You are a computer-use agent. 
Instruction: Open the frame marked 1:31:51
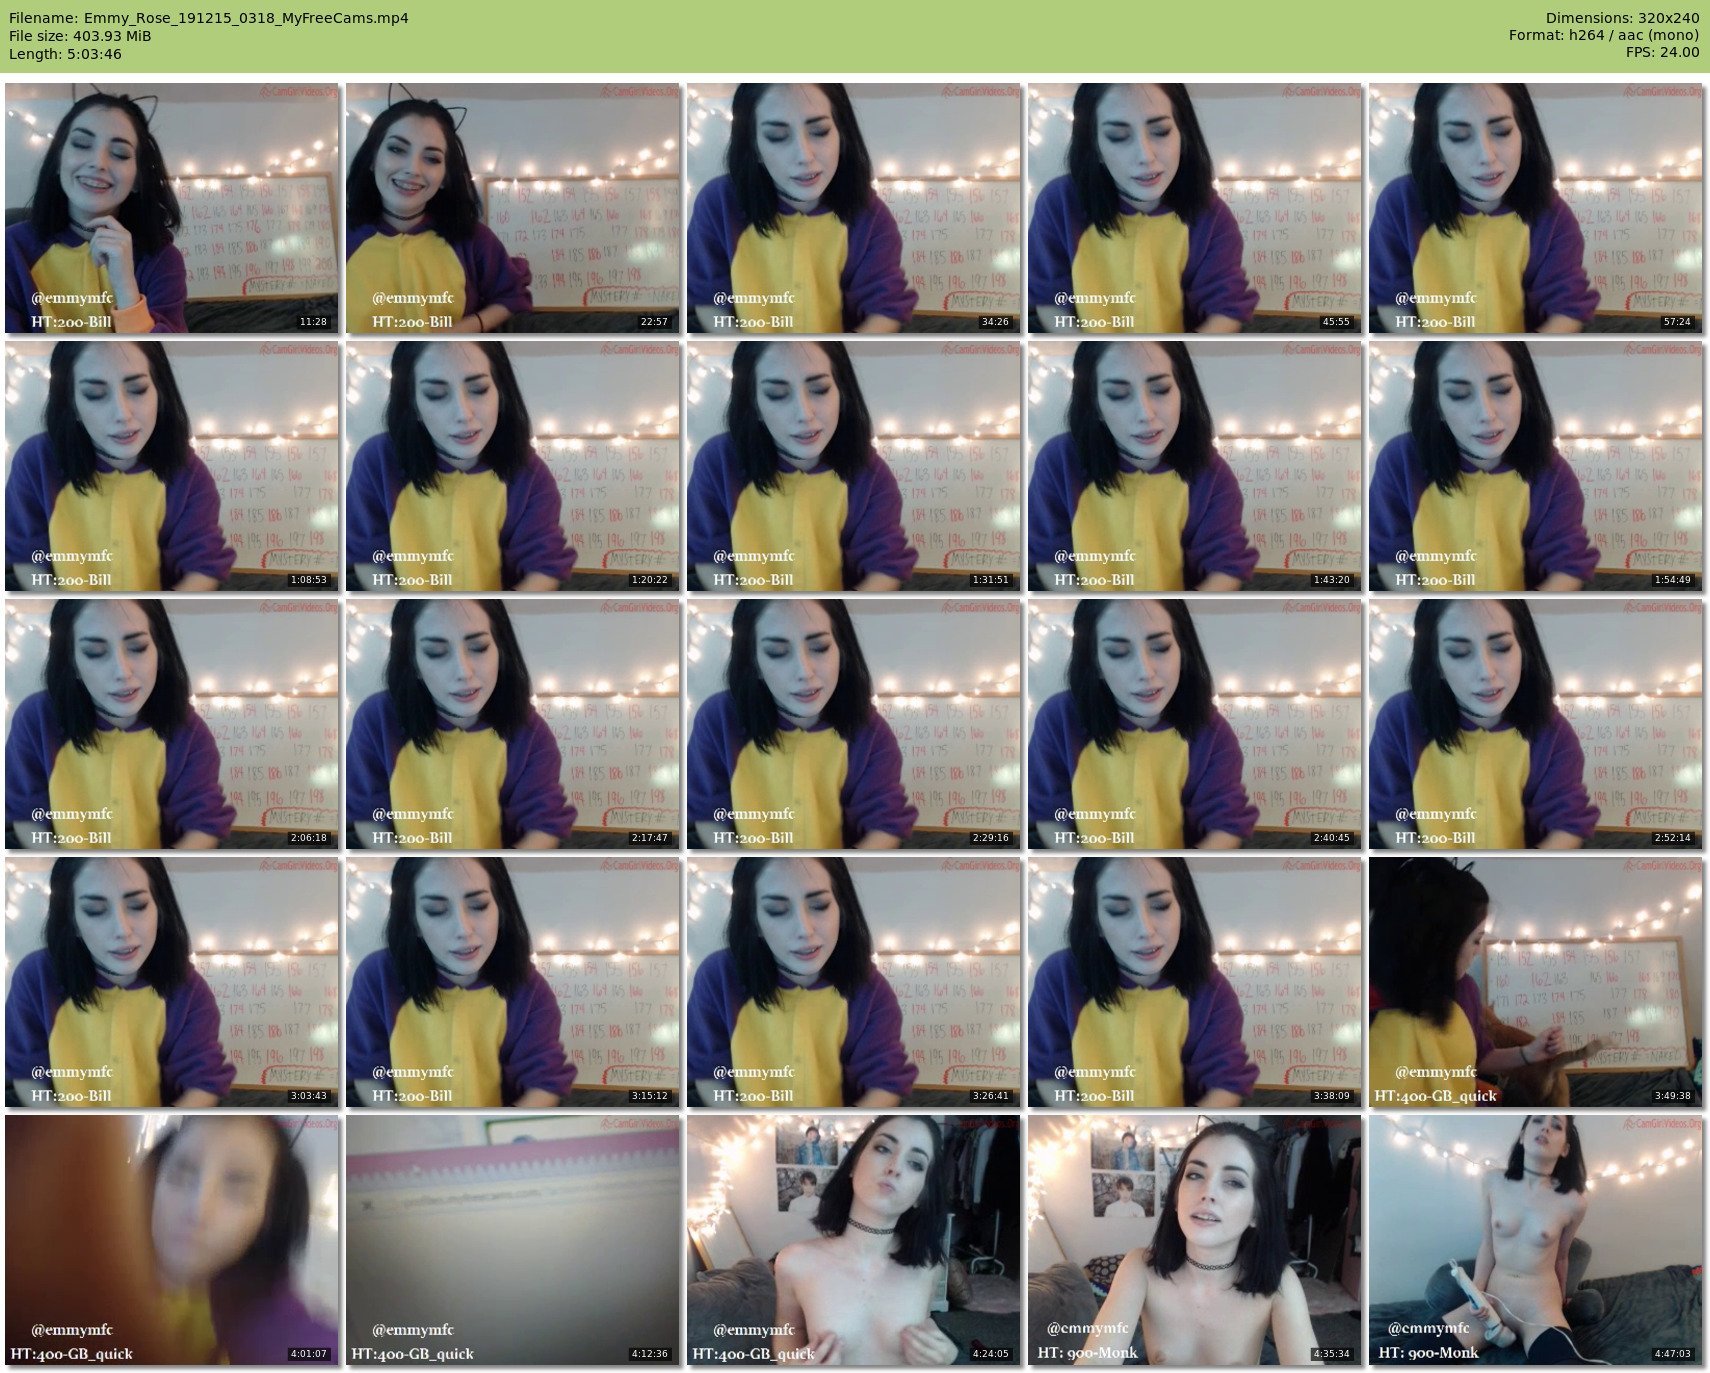pos(853,466)
